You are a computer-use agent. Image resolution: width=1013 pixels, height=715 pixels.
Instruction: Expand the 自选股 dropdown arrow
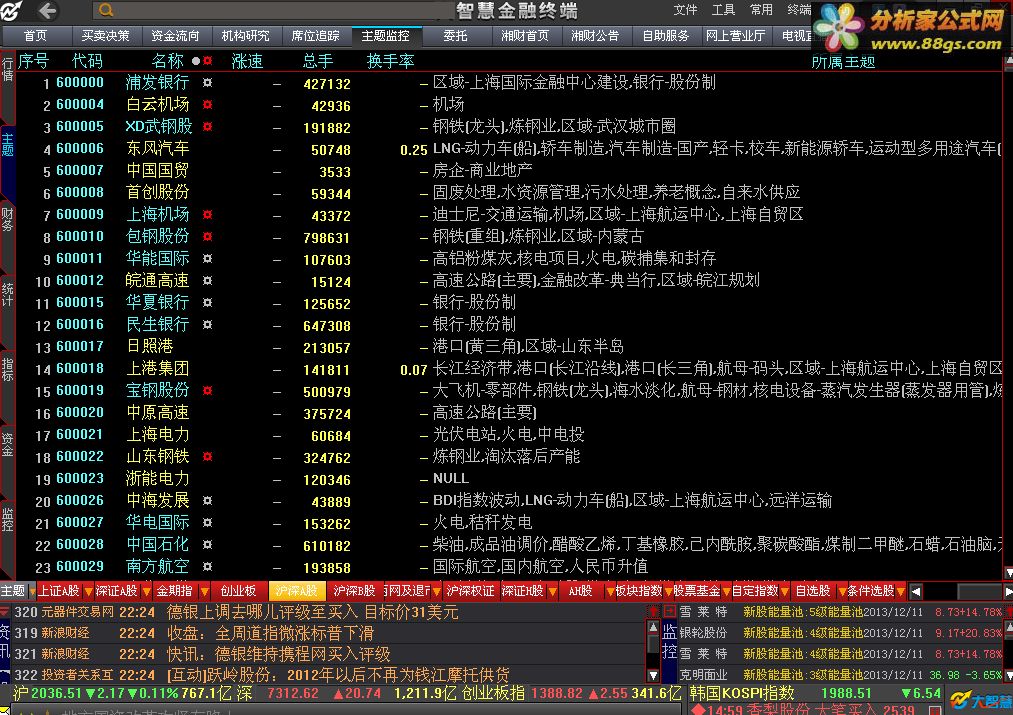(x=842, y=591)
